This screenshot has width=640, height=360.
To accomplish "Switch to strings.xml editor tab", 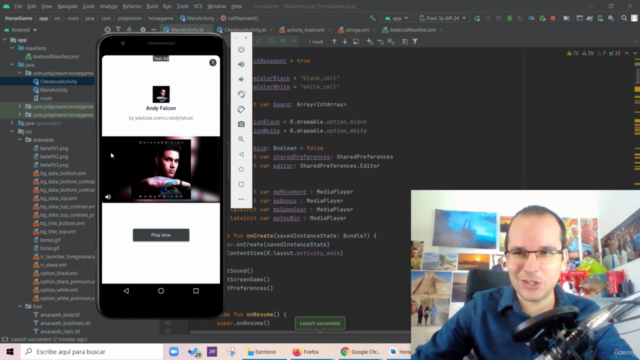I will pyautogui.click(x=354, y=30).
